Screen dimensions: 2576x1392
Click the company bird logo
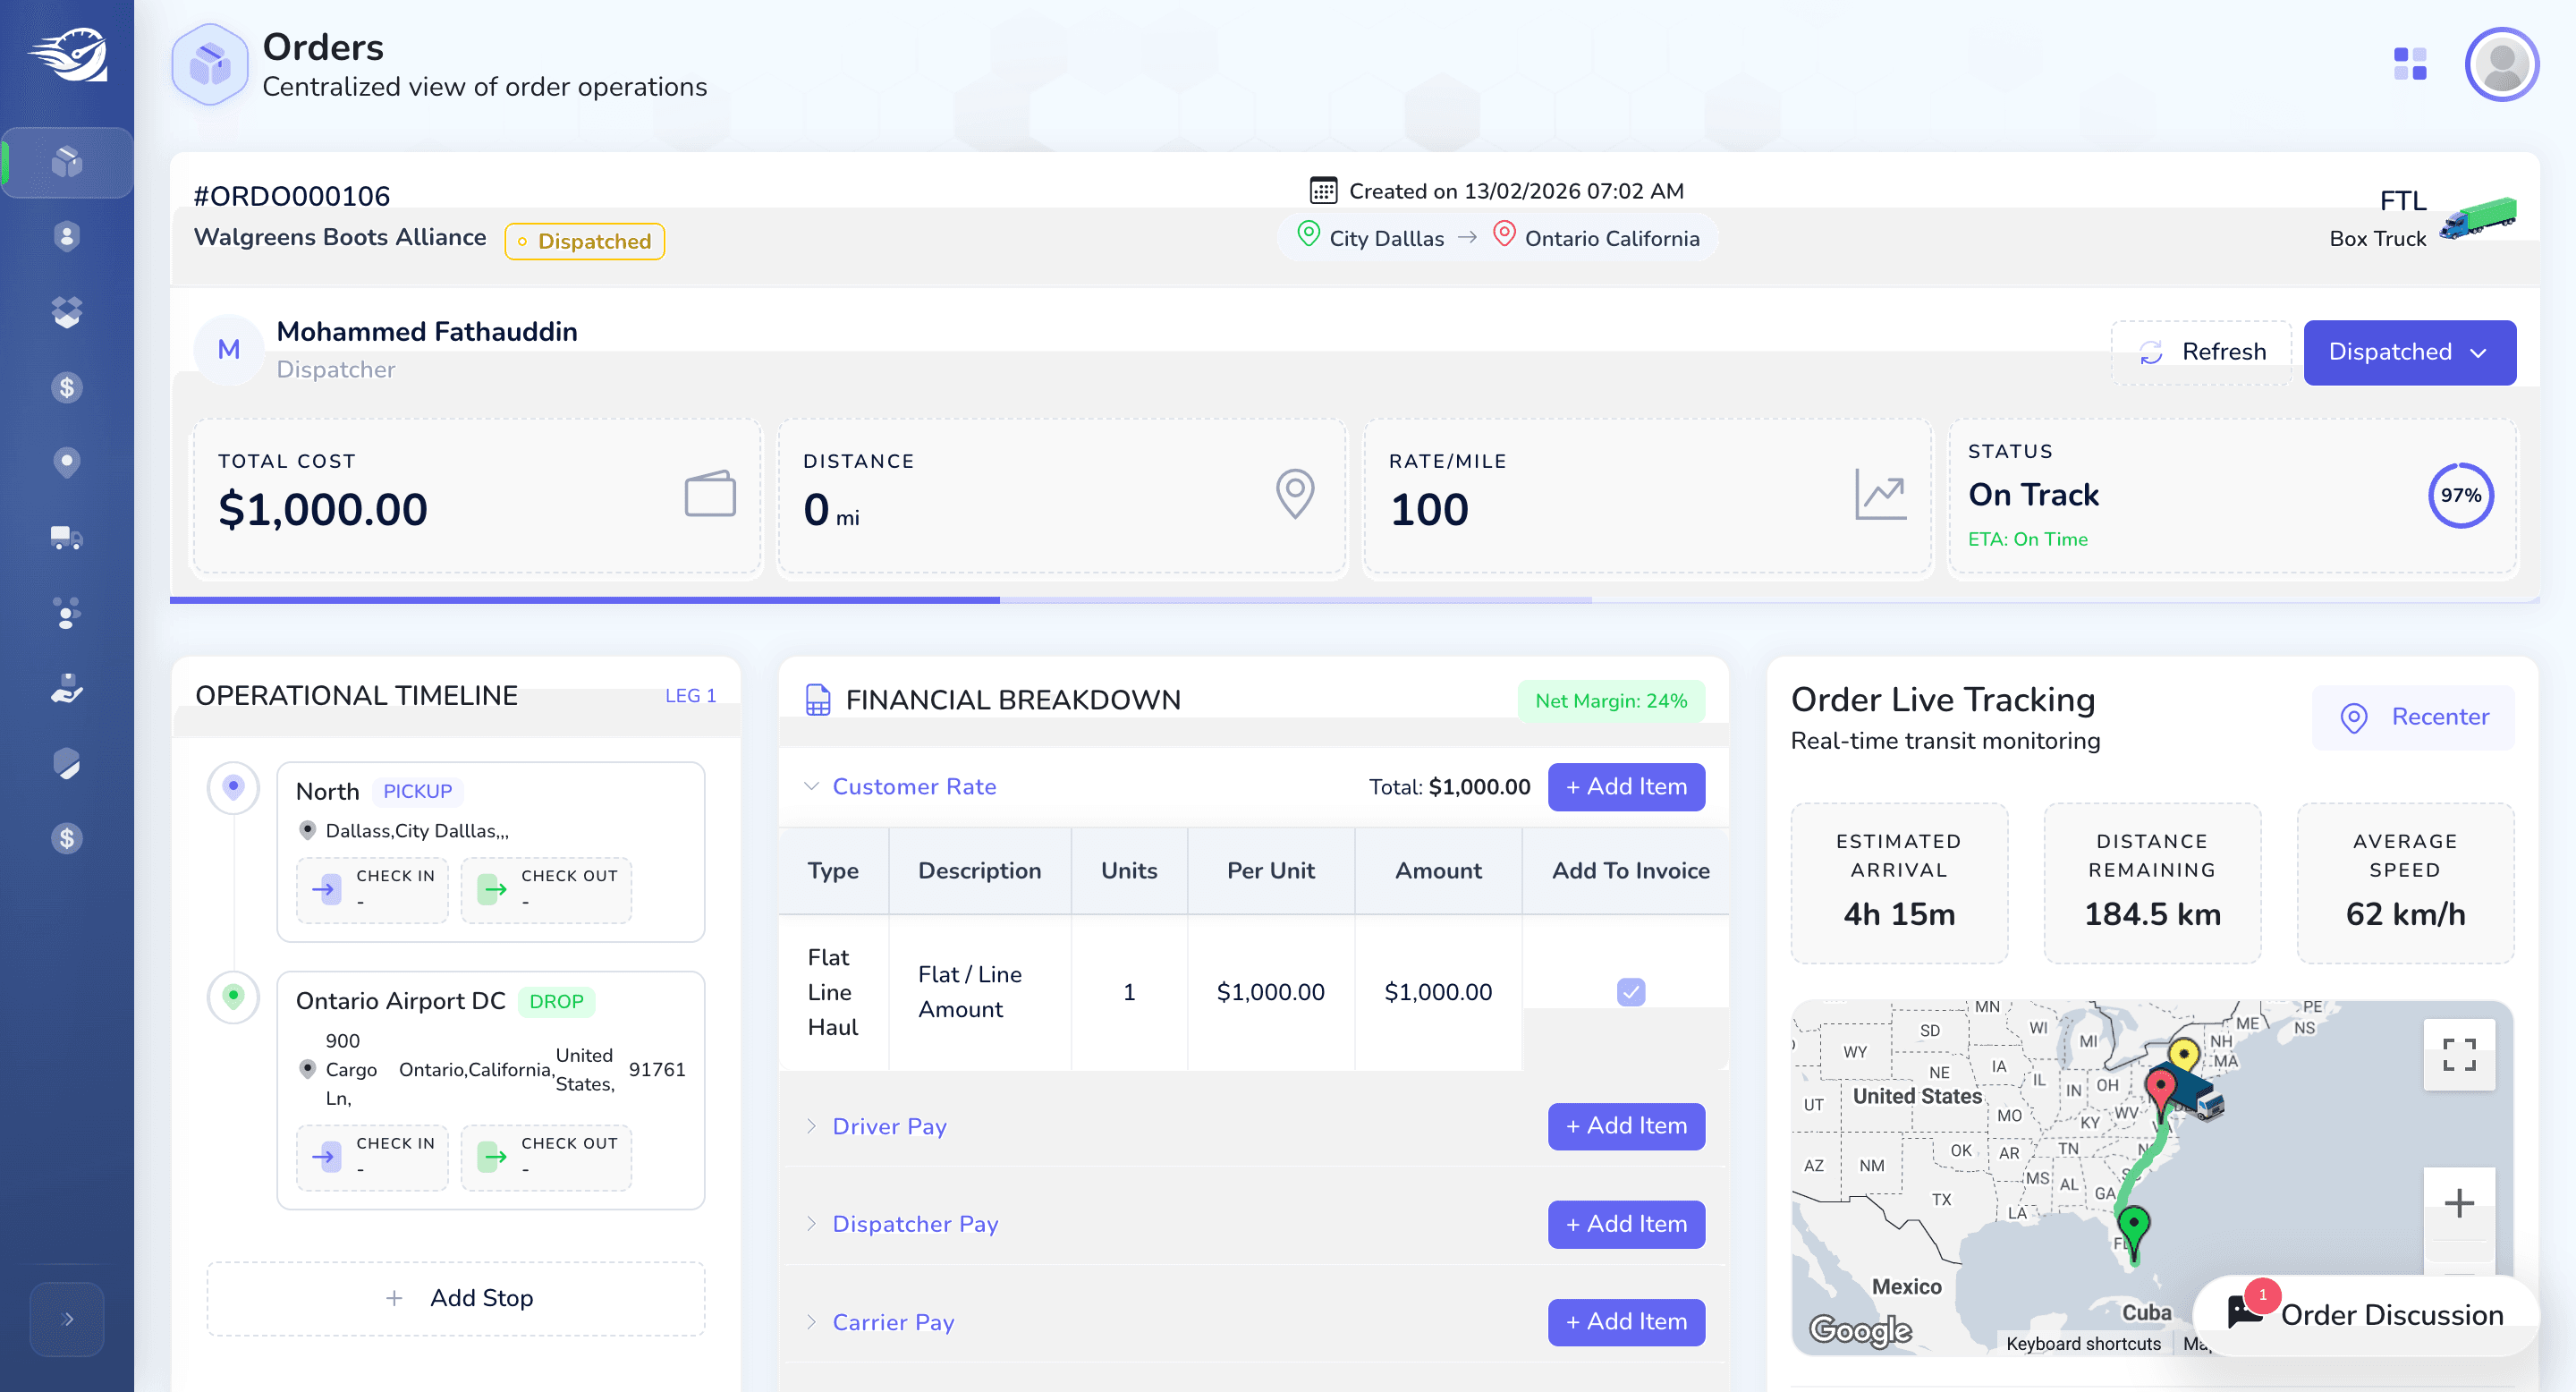pos(67,54)
